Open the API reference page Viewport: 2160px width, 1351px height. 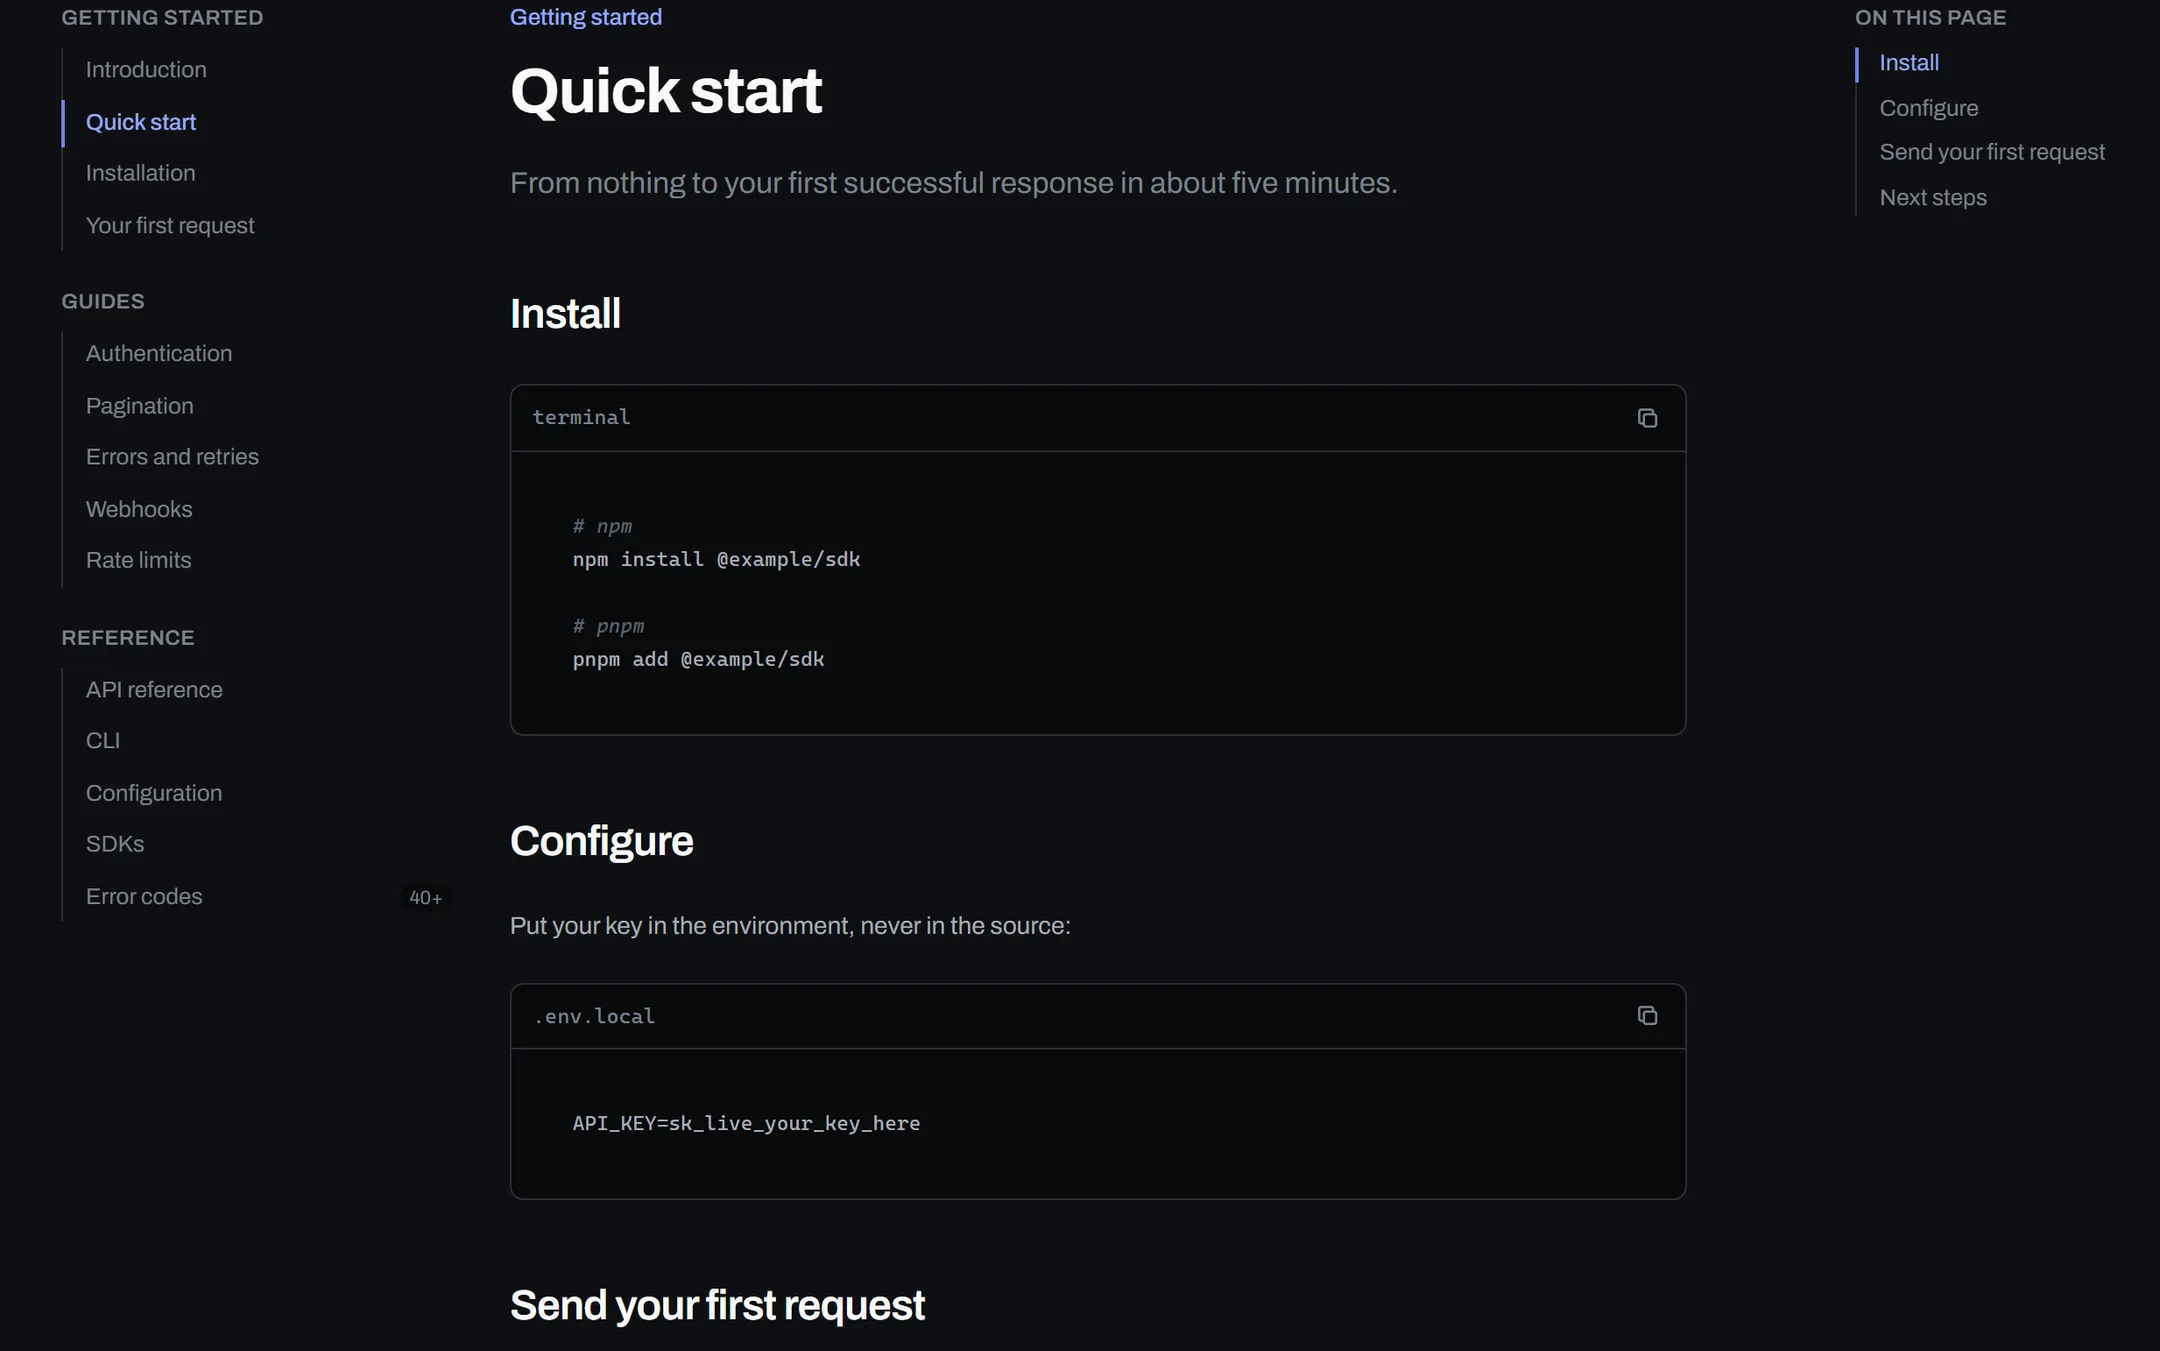[x=154, y=690]
